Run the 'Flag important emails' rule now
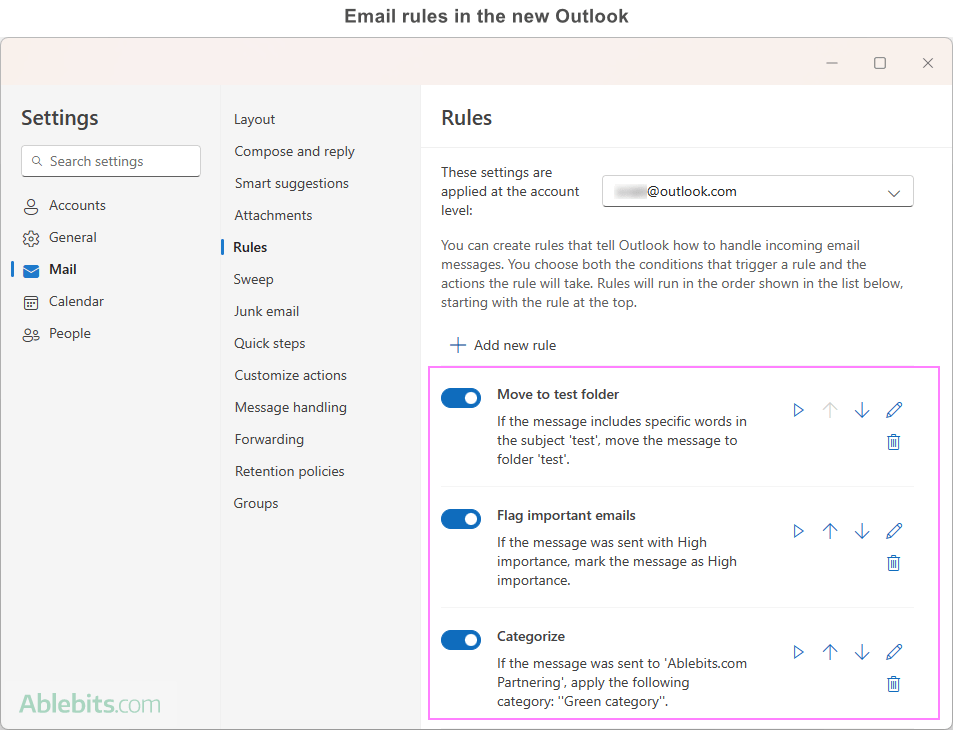Image resolution: width=953 pixels, height=730 pixels. tap(799, 531)
